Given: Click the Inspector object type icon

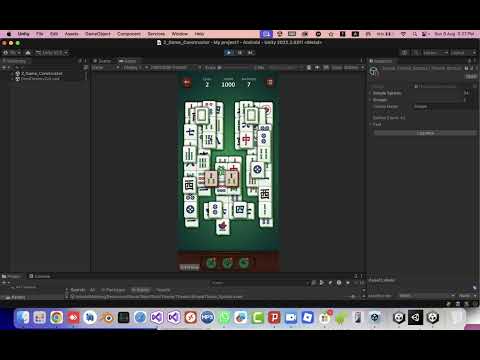Looking at the screenshot, I should click(374, 71).
